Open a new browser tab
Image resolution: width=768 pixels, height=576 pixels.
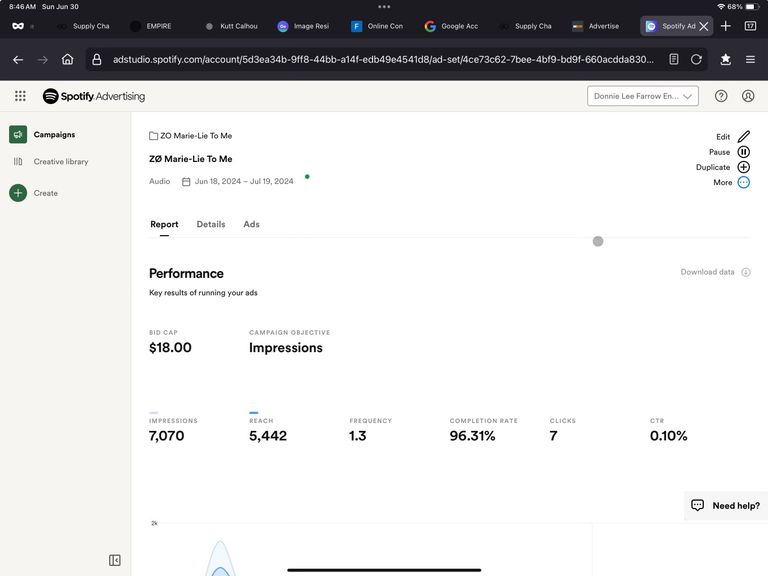click(x=725, y=26)
